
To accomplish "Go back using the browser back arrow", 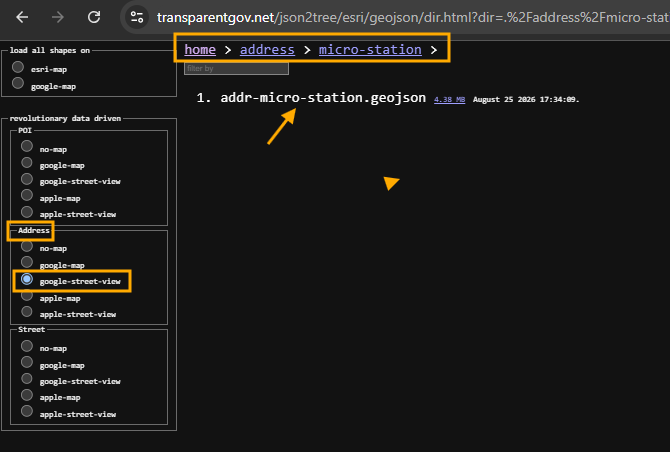I will tap(22, 17).
